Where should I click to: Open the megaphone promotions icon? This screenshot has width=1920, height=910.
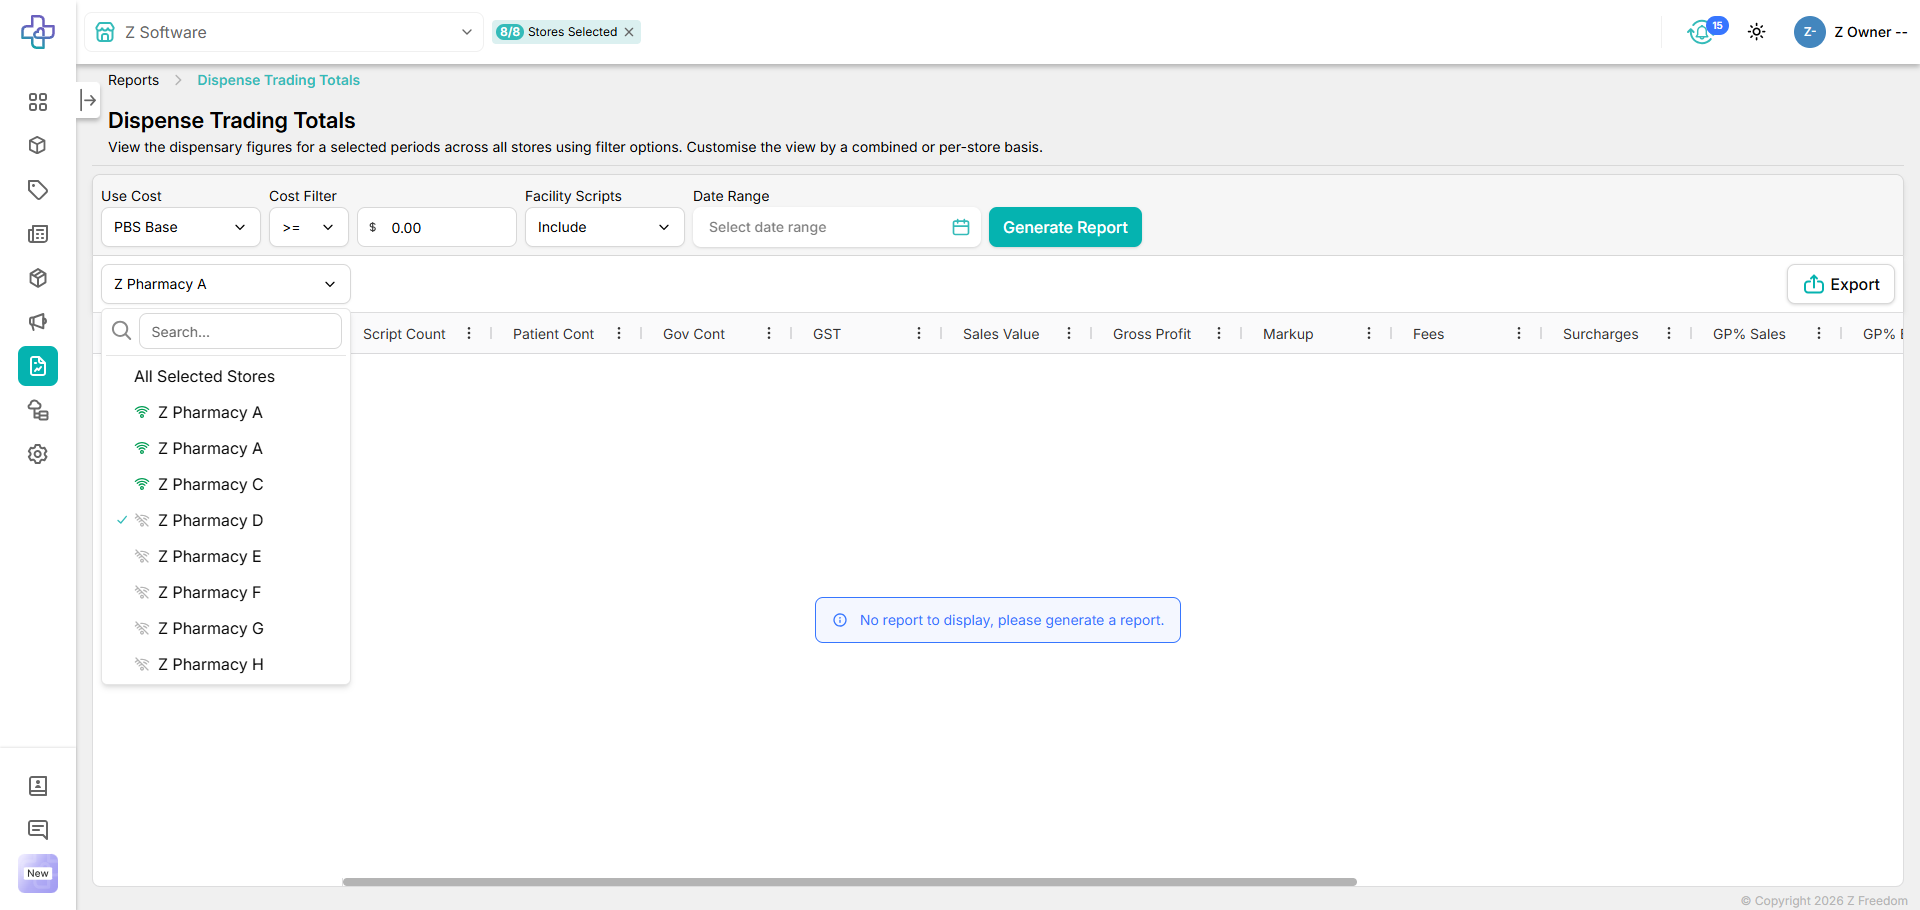point(38,322)
